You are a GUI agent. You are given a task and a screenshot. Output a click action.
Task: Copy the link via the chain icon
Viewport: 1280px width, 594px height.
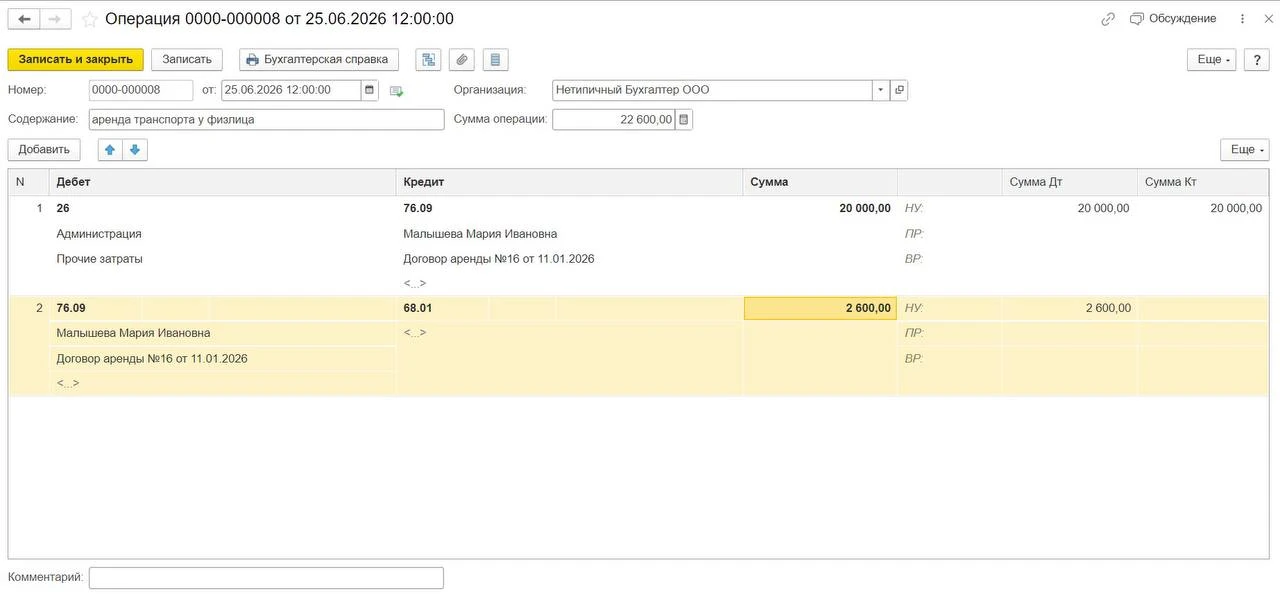click(1108, 19)
